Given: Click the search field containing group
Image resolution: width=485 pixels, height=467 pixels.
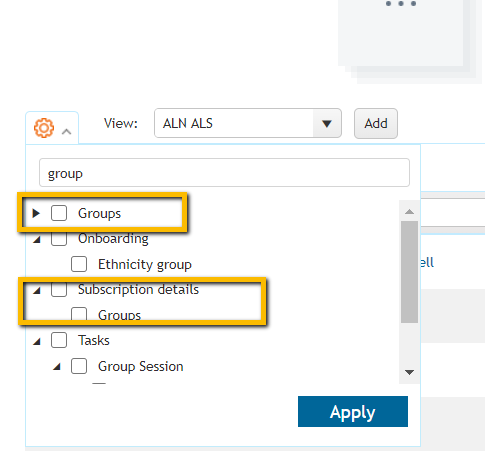Looking at the screenshot, I should pos(224,173).
